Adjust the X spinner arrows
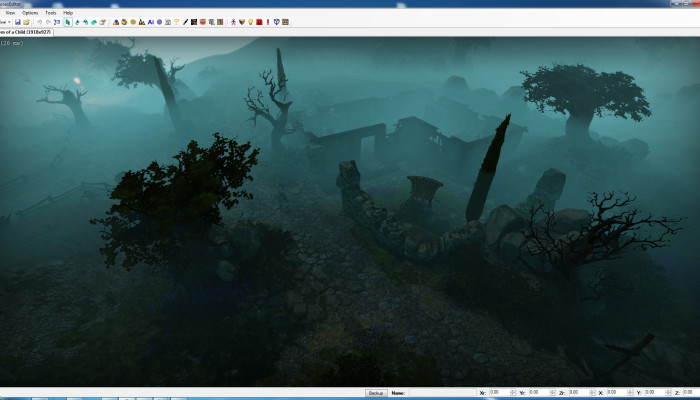 [x=630, y=392]
